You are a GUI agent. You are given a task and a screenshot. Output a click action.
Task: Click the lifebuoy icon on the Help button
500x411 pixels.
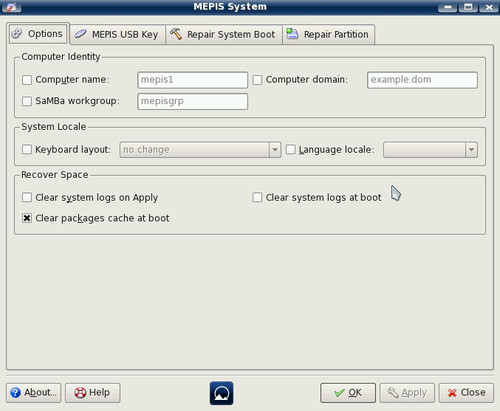pyautogui.click(x=80, y=393)
